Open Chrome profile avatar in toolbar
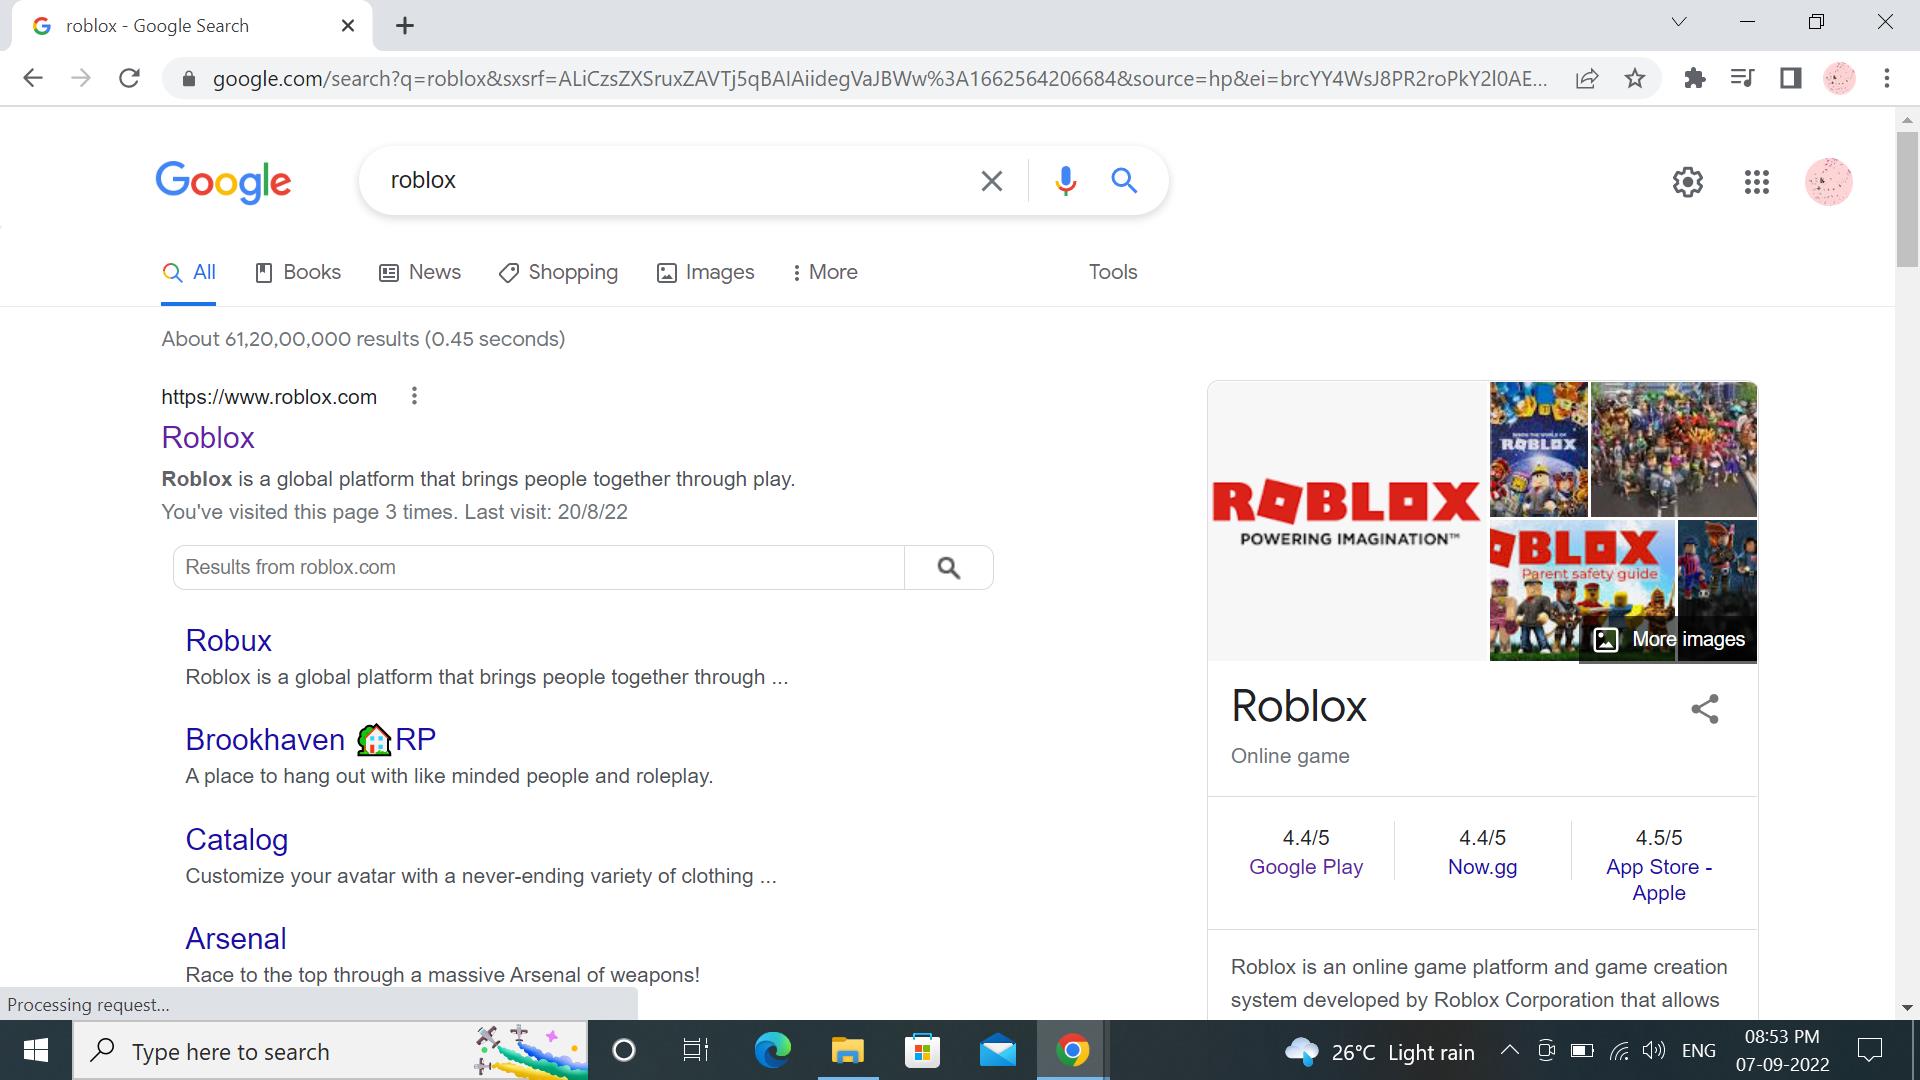 pyautogui.click(x=1839, y=78)
